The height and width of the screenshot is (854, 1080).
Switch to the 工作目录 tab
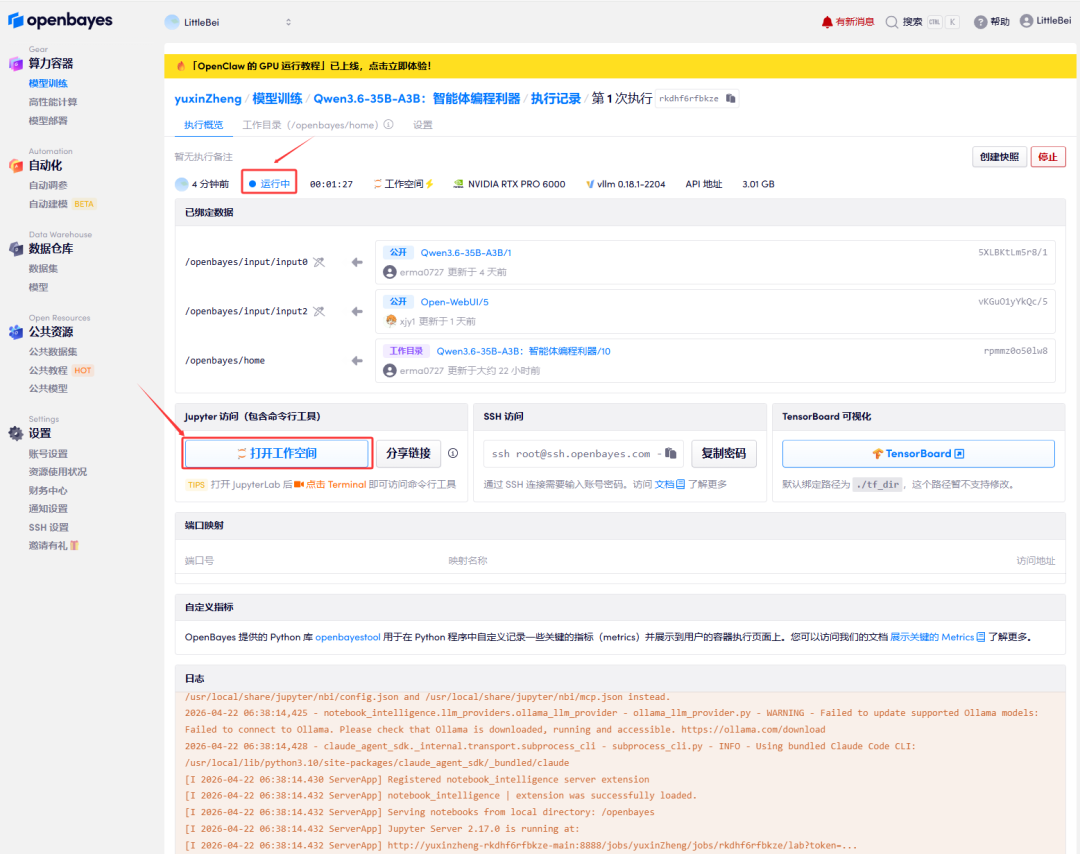click(x=310, y=125)
